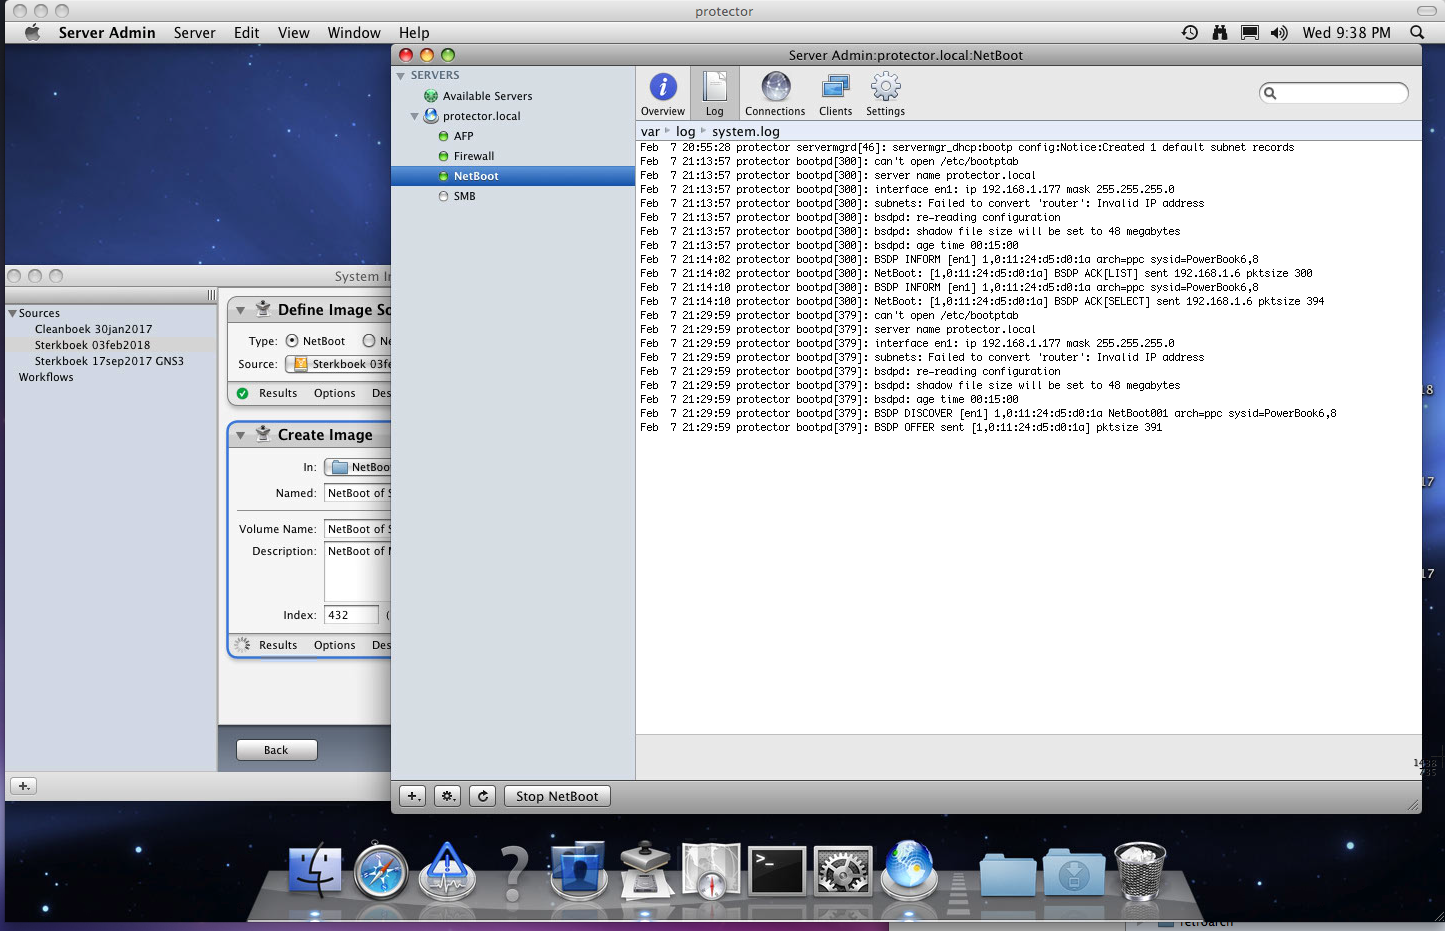Collapse the Create Image action
Image resolution: width=1445 pixels, height=931 pixels.
(240, 435)
